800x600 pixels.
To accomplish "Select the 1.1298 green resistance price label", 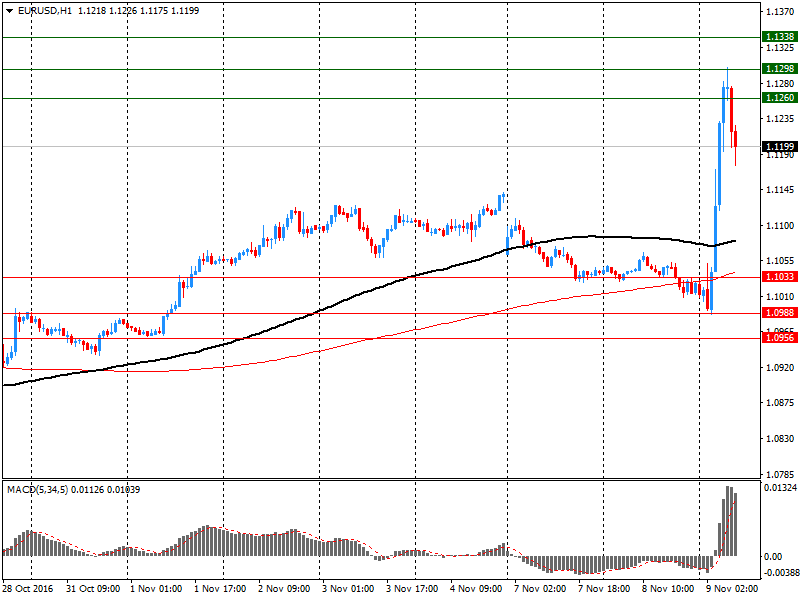I will [779, 68].
